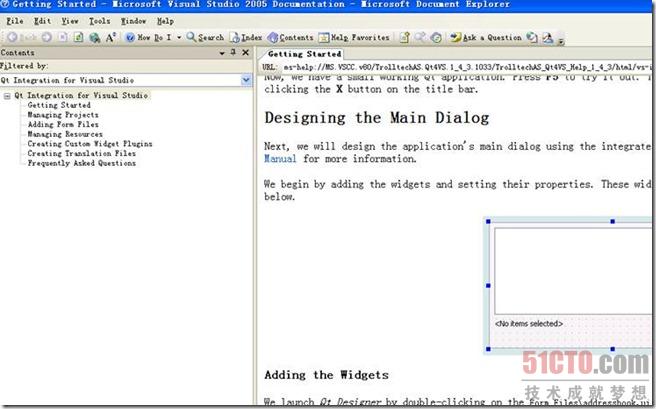Viewport: 656px width, 409px height.
Task: Open the Tools menu
Action: click(99, 21)
